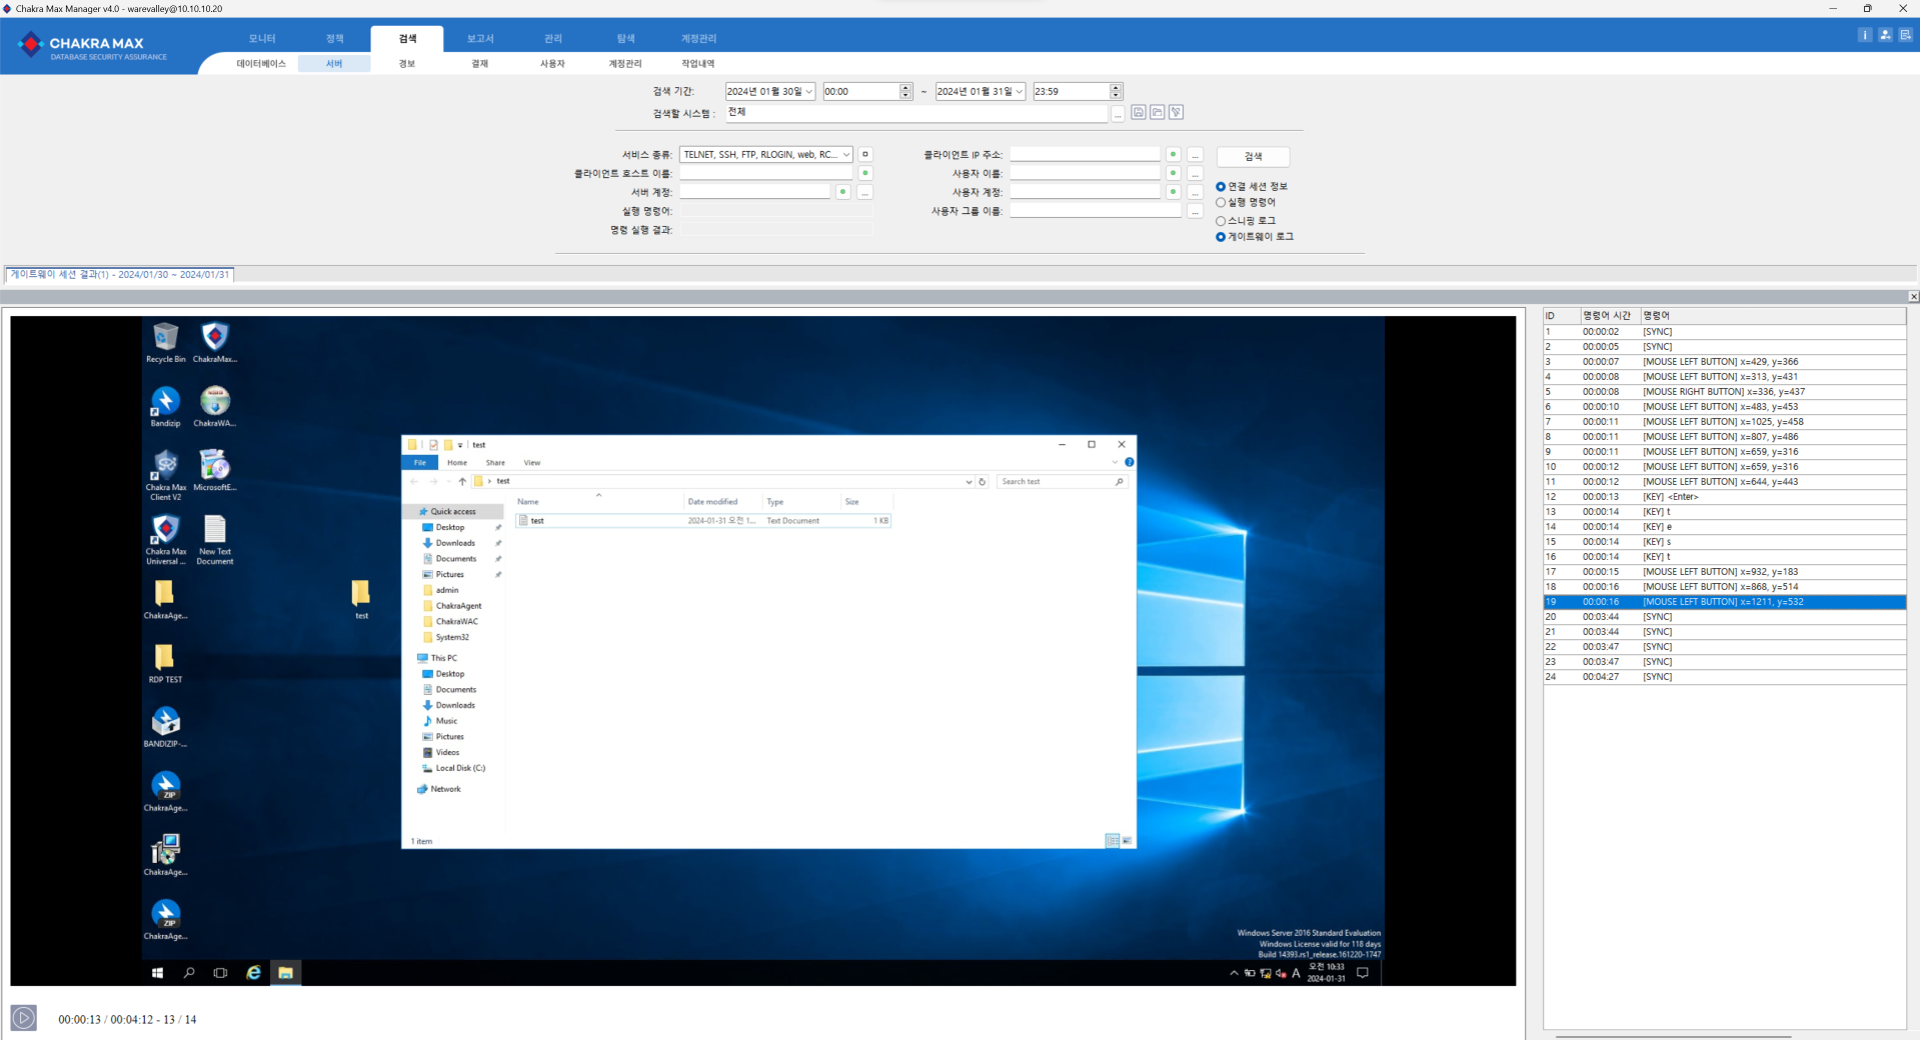1920x1040 pixels.
Task: Switch to the 모니터 main tab
Action: pyautogui.click(x=262, y=38)
